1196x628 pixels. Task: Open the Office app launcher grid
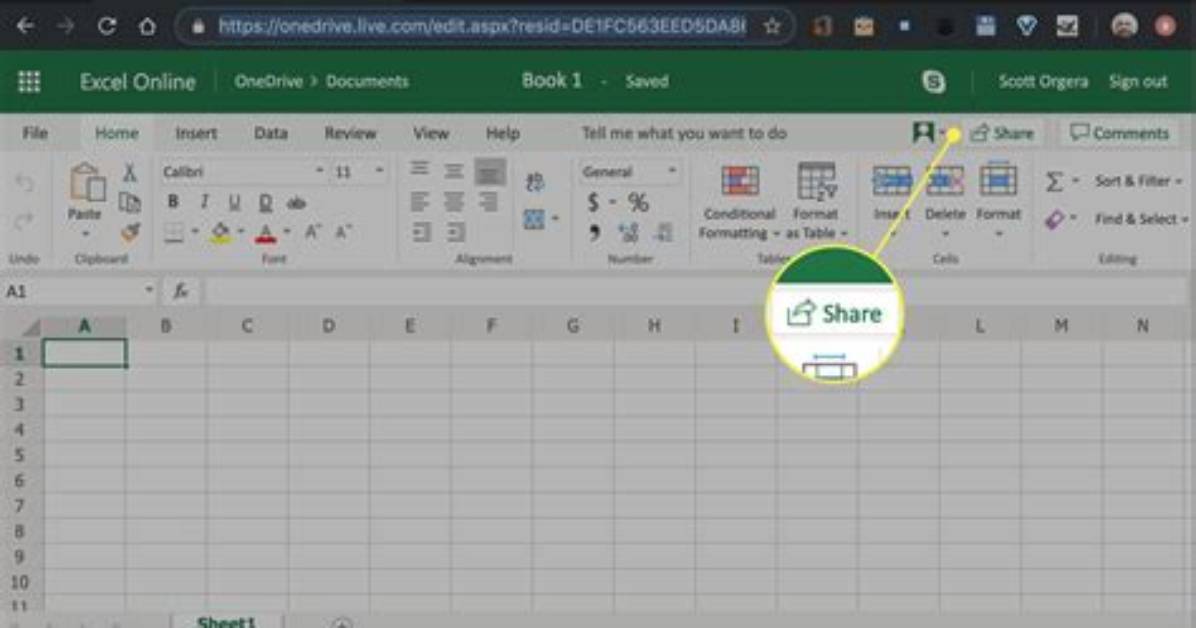[29, 82]
